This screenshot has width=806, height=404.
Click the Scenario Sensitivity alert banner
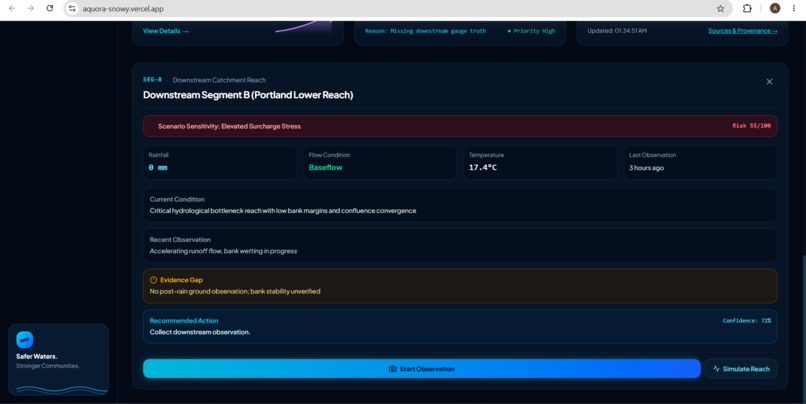(x=460, y=126)
